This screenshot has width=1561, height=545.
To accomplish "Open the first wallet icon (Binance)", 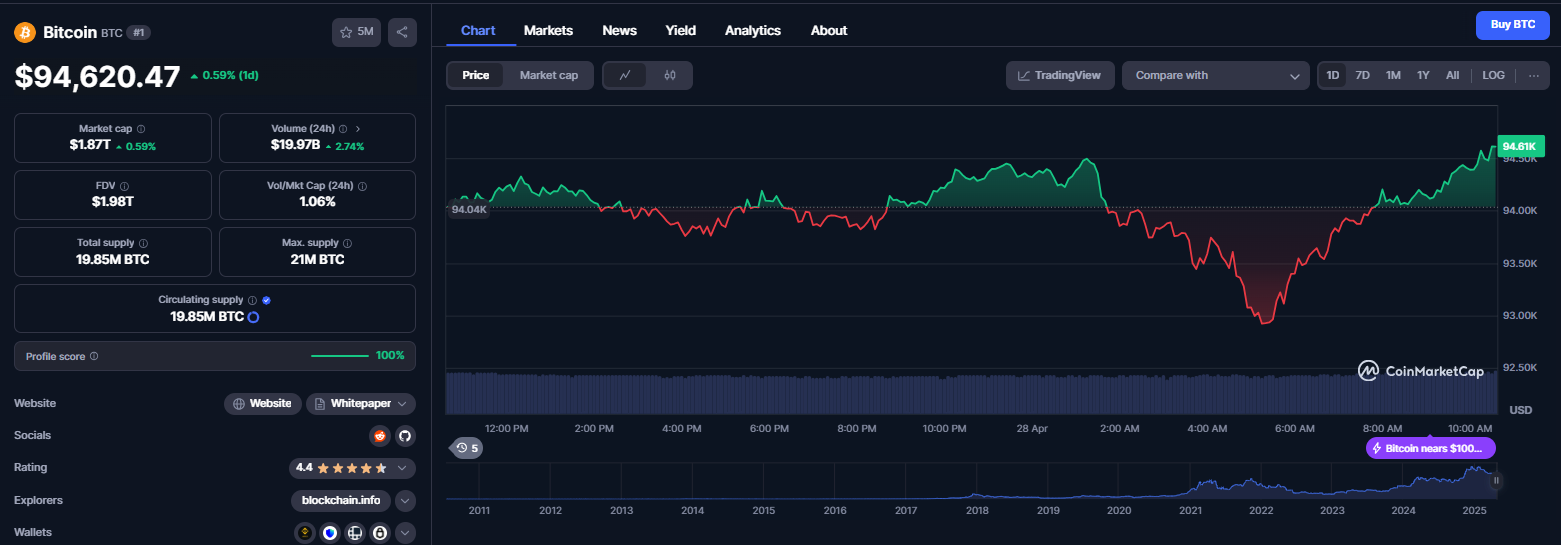I will click(305, 533).
